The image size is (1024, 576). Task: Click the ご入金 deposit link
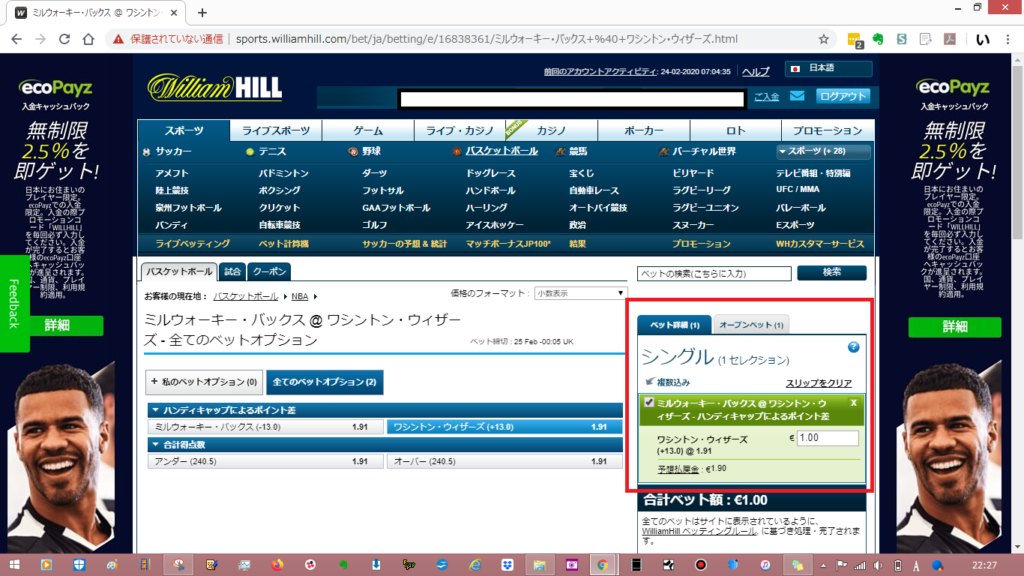(767, 97)
